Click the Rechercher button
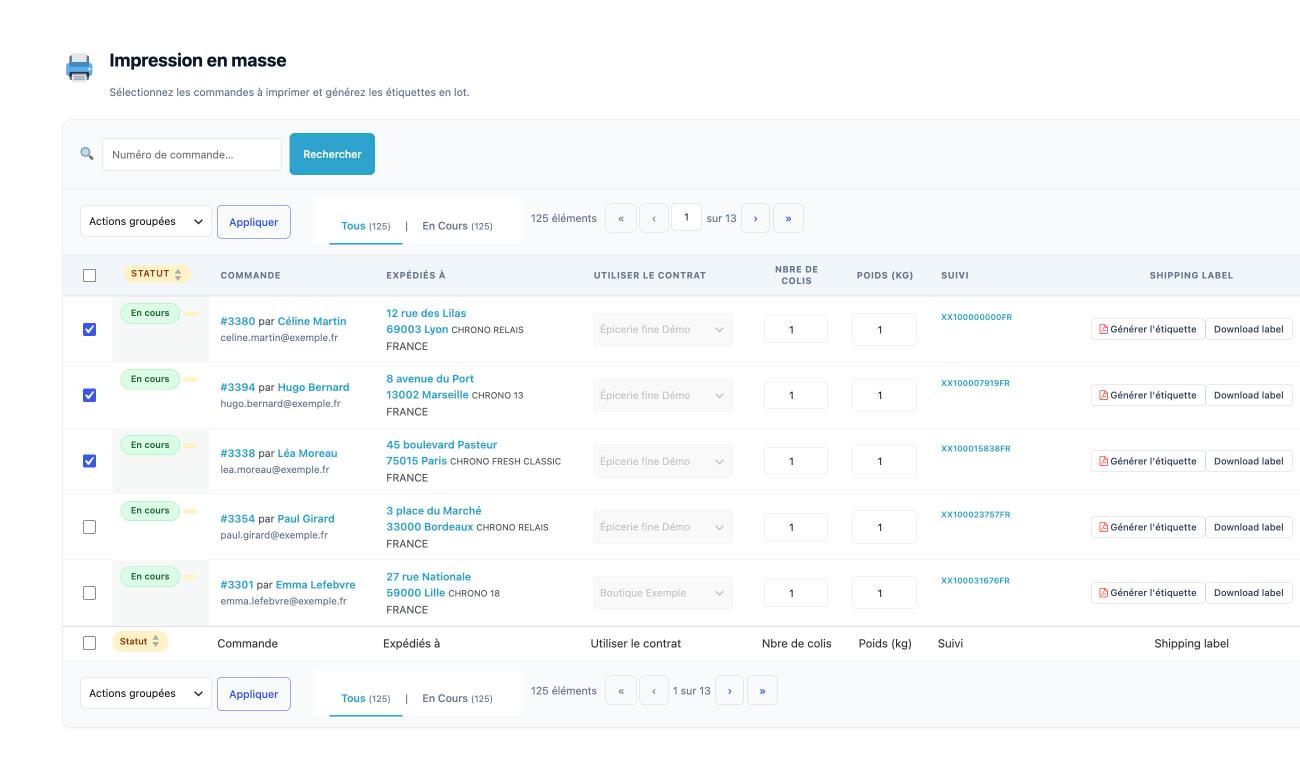This screenshot has height=757, width=1300. click(332, 154)
